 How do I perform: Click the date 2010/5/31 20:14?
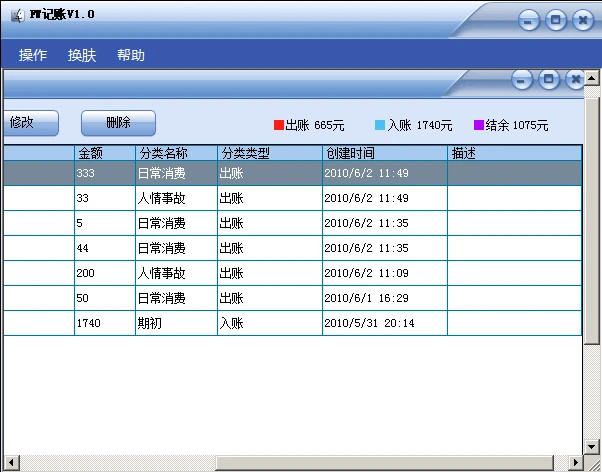coord(385,323)
